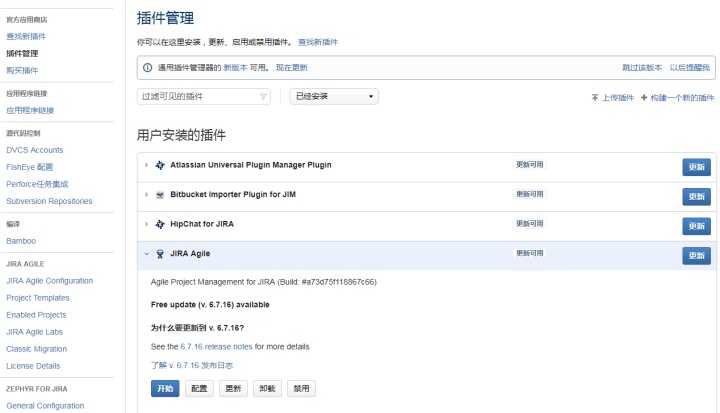Click the HipChat for JIRA plugin icon
720x413 pixels.
[x=160, y=224]
